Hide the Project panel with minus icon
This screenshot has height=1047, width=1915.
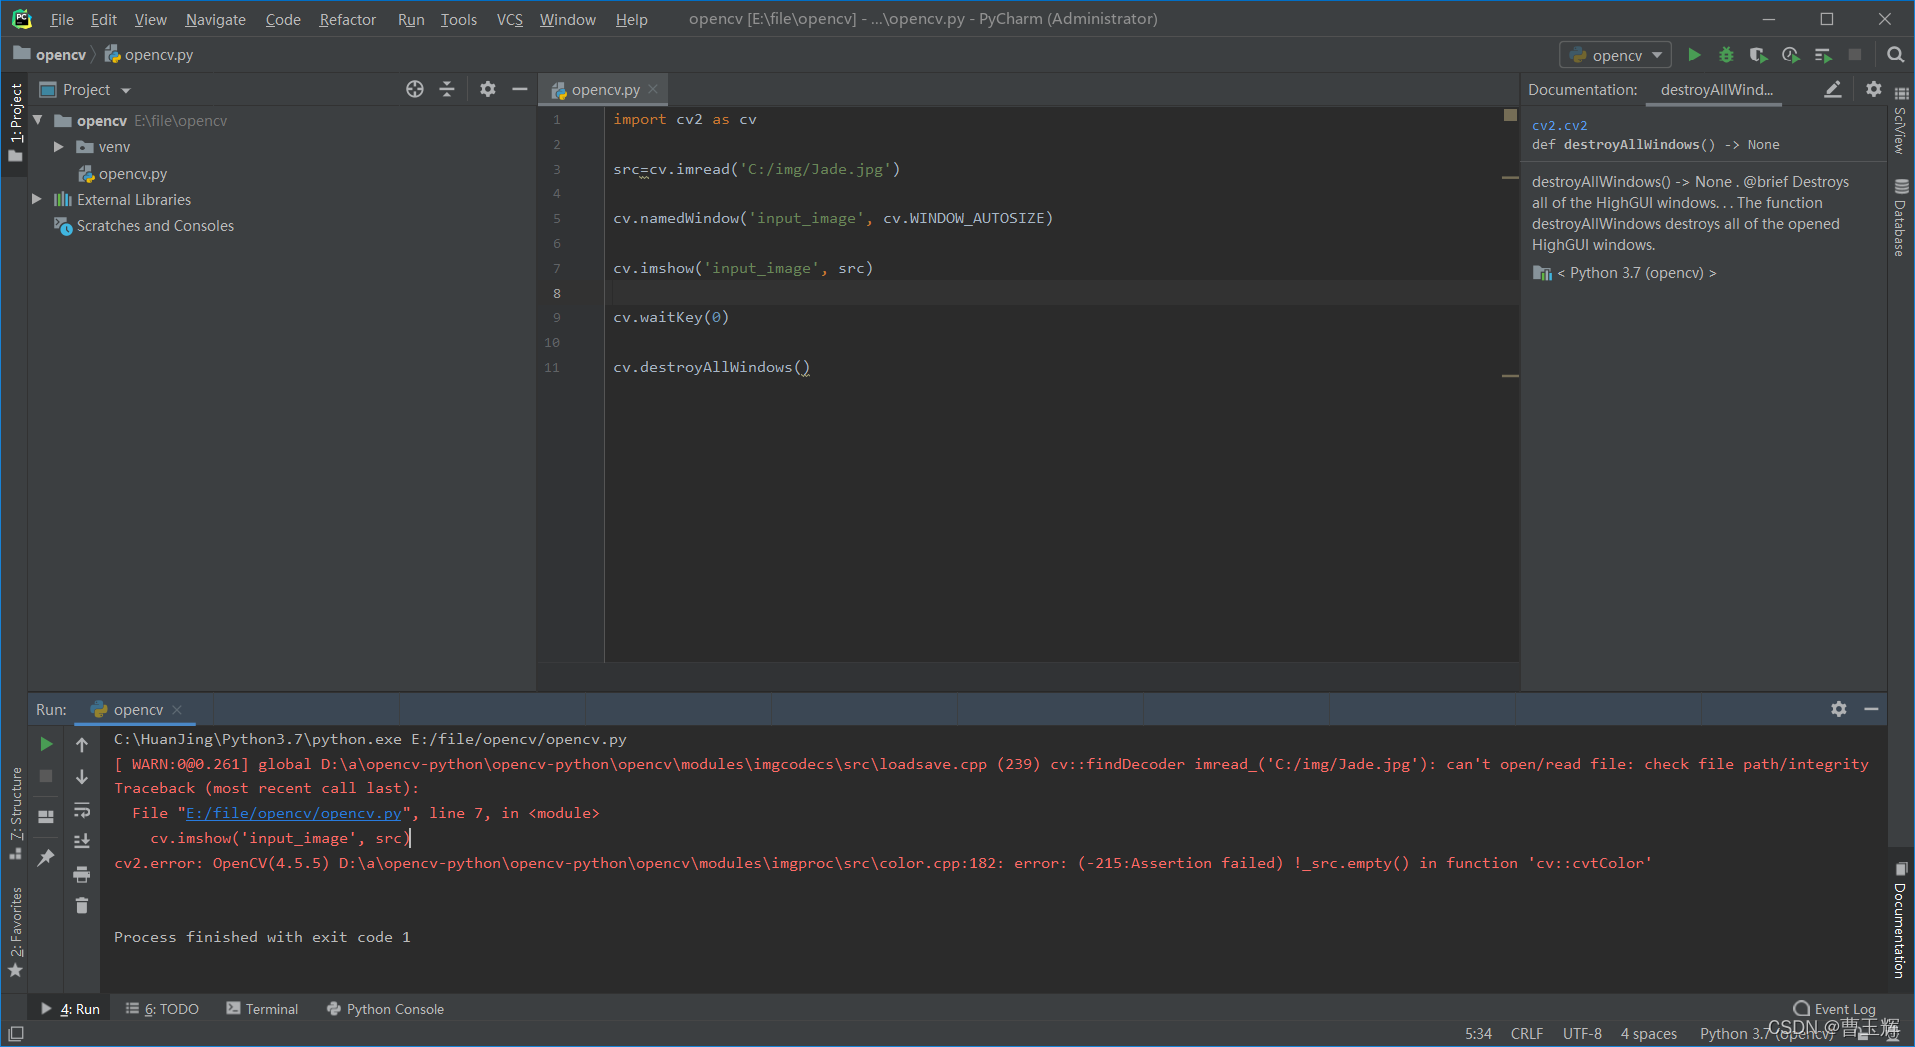tap(519, 89)
